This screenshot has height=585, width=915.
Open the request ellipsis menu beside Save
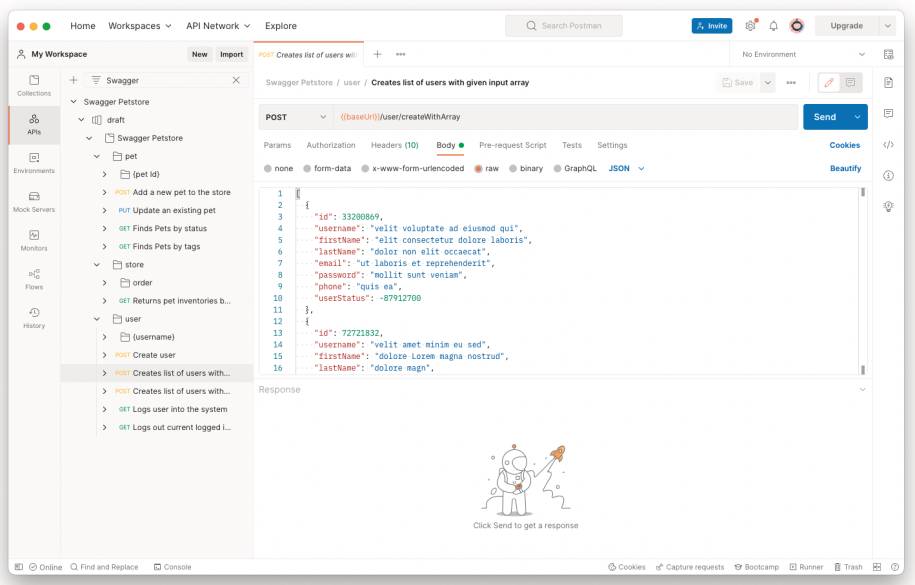tap(791, 82)
